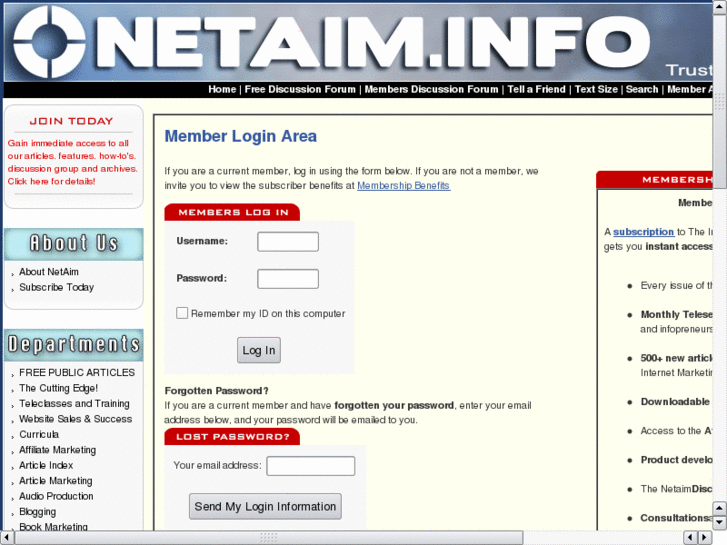Click the horizontal scrollbar thumb
Screen dimensions: 727x545
[x=269, y=538]
